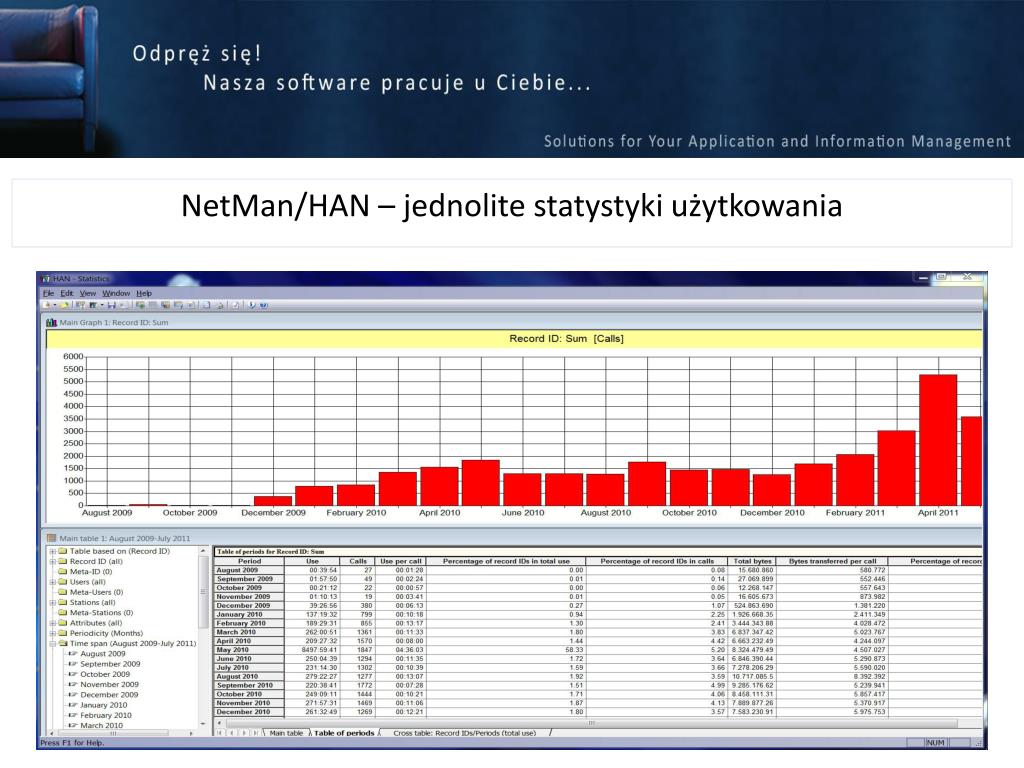Click the open folder icon for Time span
1024x768 pixels.
63,643
